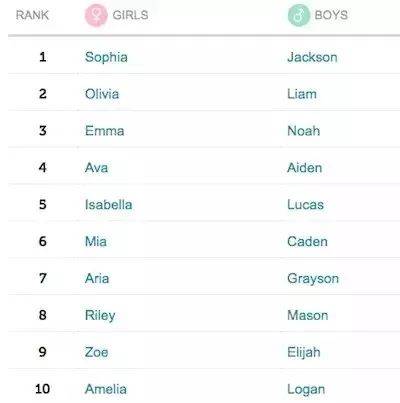Click the girl name Ava
The height and width of the screenshot is (403, 400).
96,168
